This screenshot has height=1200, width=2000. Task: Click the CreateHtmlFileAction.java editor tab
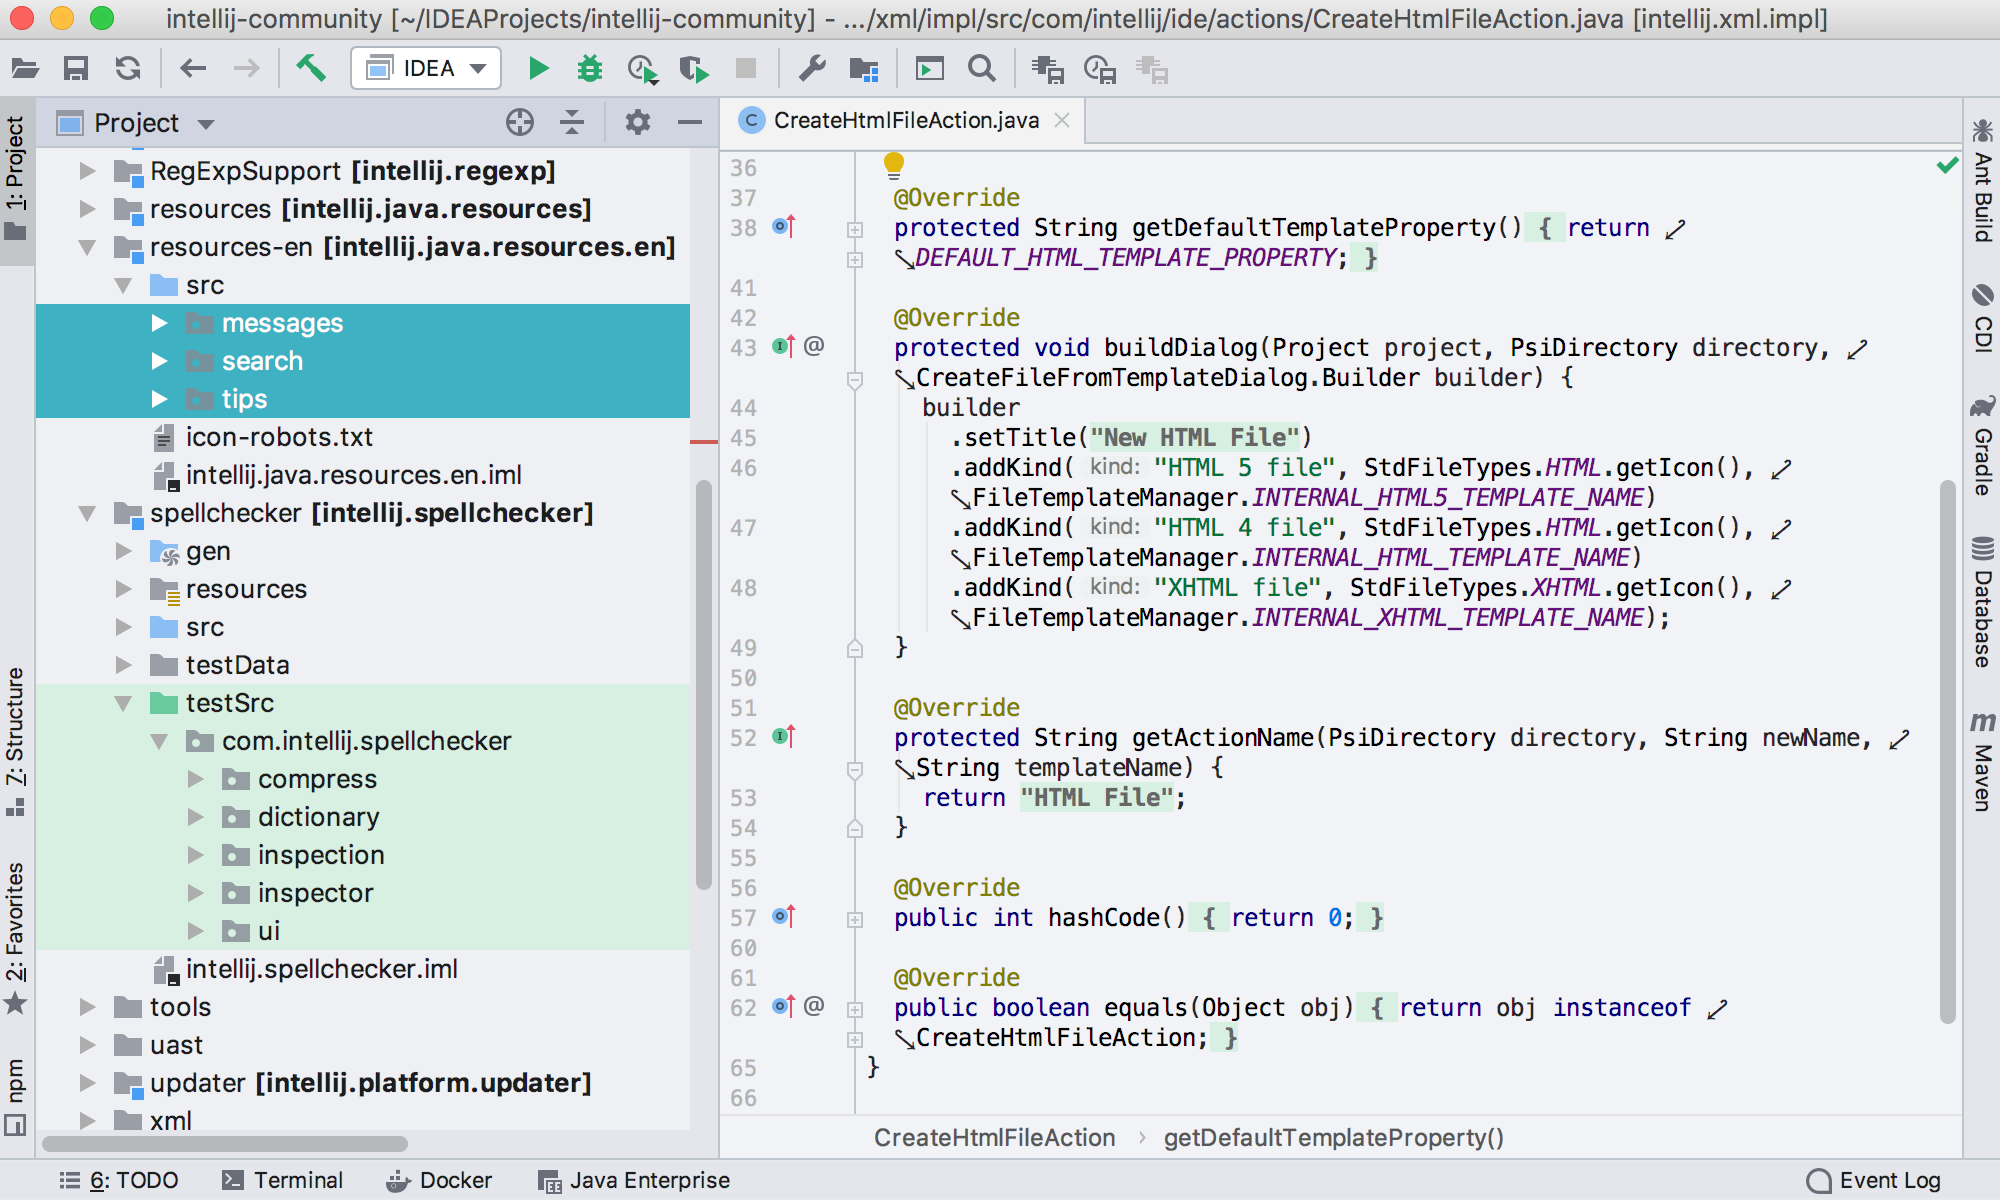pyautogui.click(x=901, y=120)
